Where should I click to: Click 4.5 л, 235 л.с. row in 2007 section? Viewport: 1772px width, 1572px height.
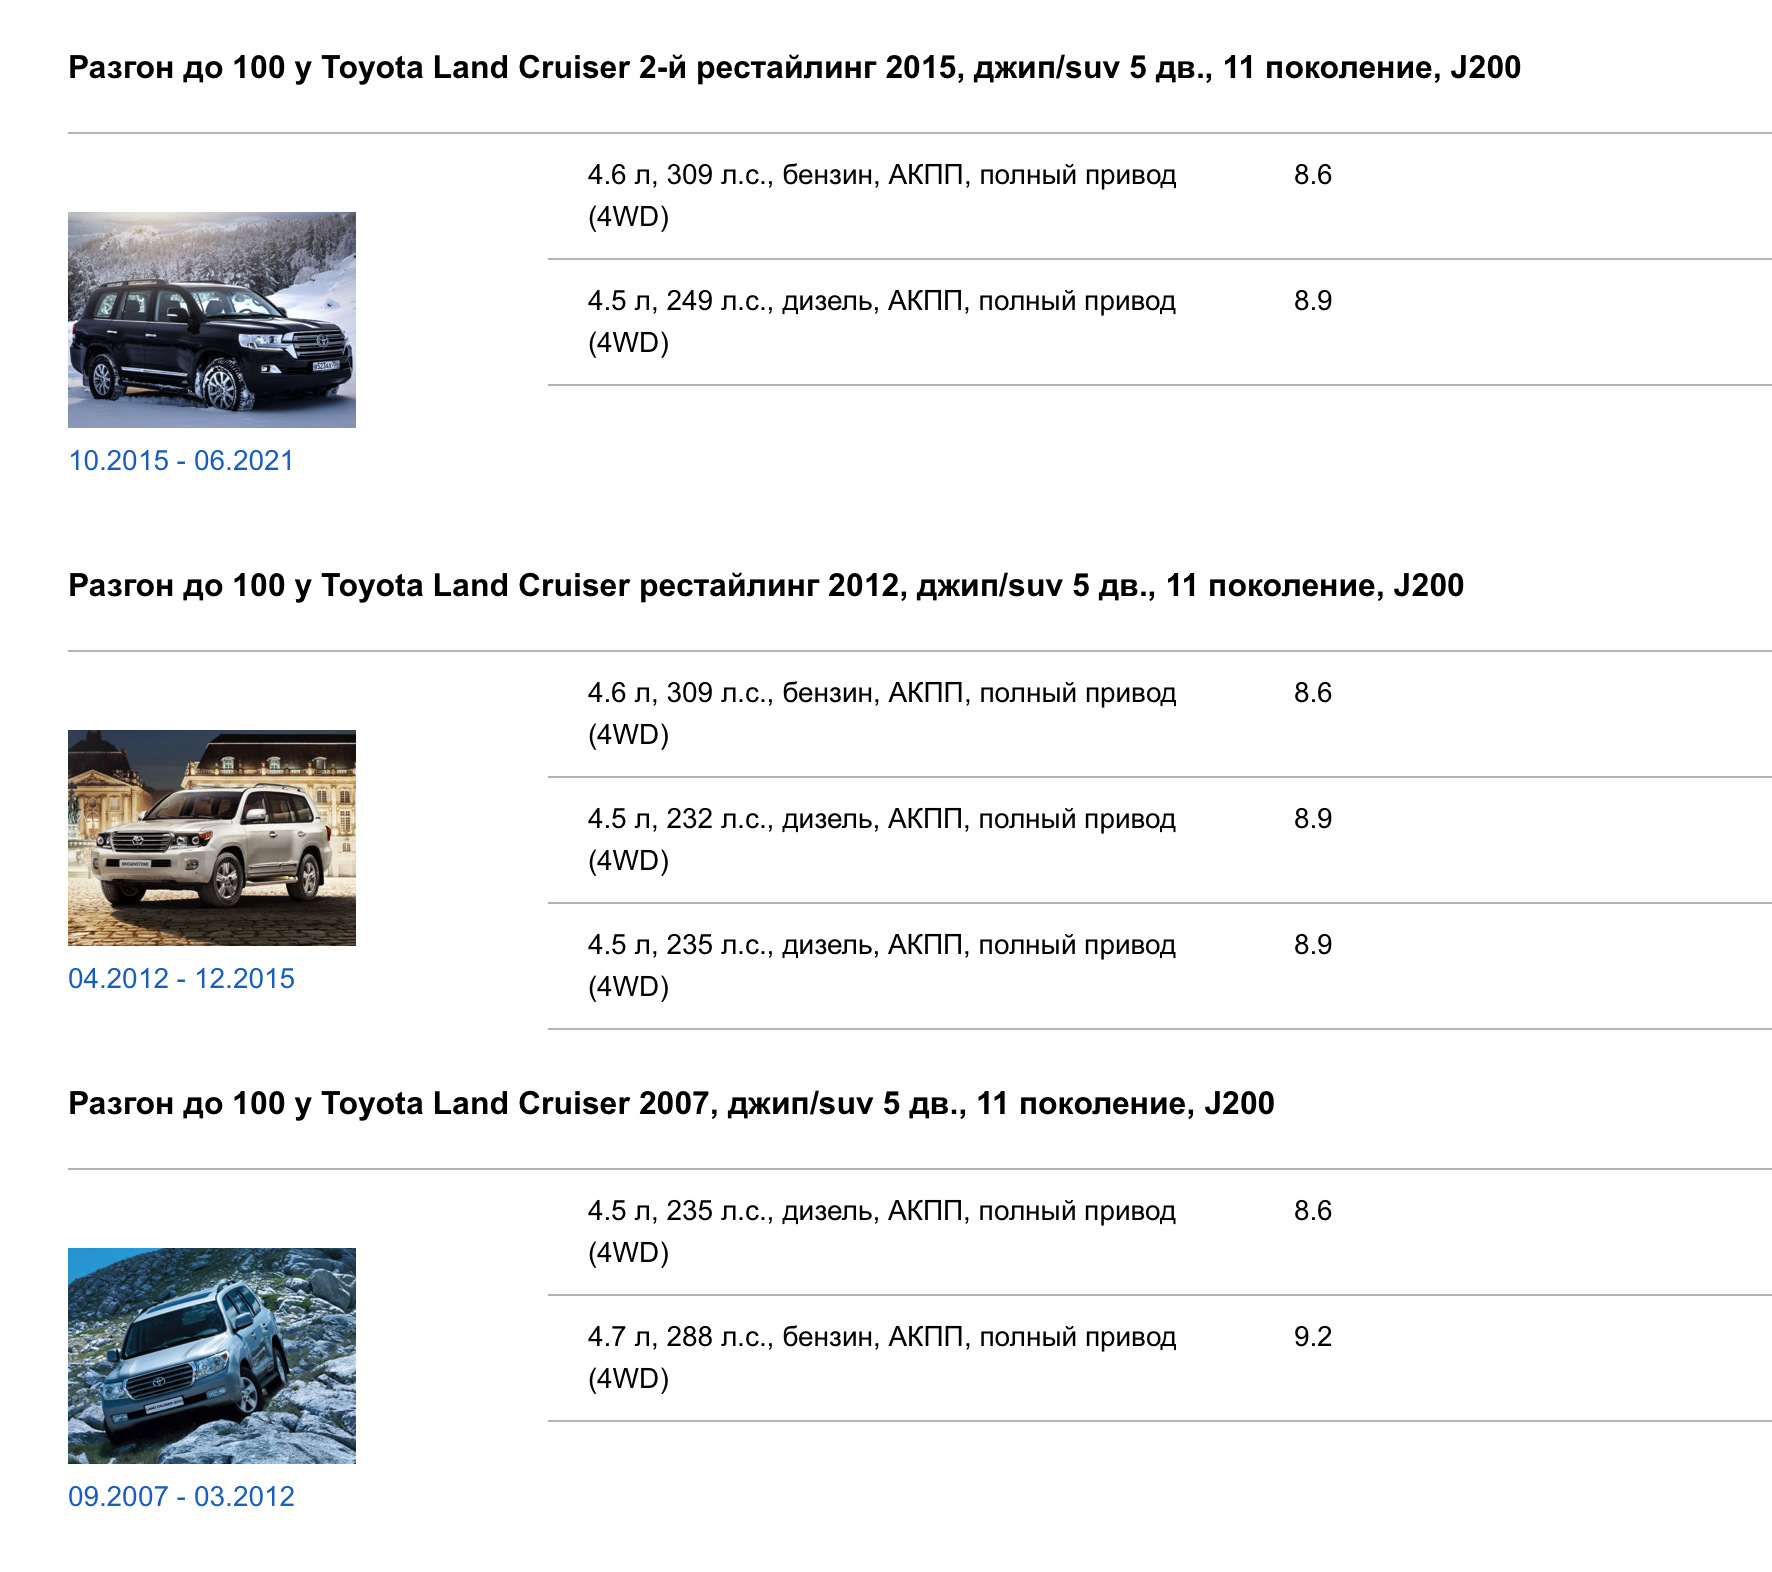882,1232
